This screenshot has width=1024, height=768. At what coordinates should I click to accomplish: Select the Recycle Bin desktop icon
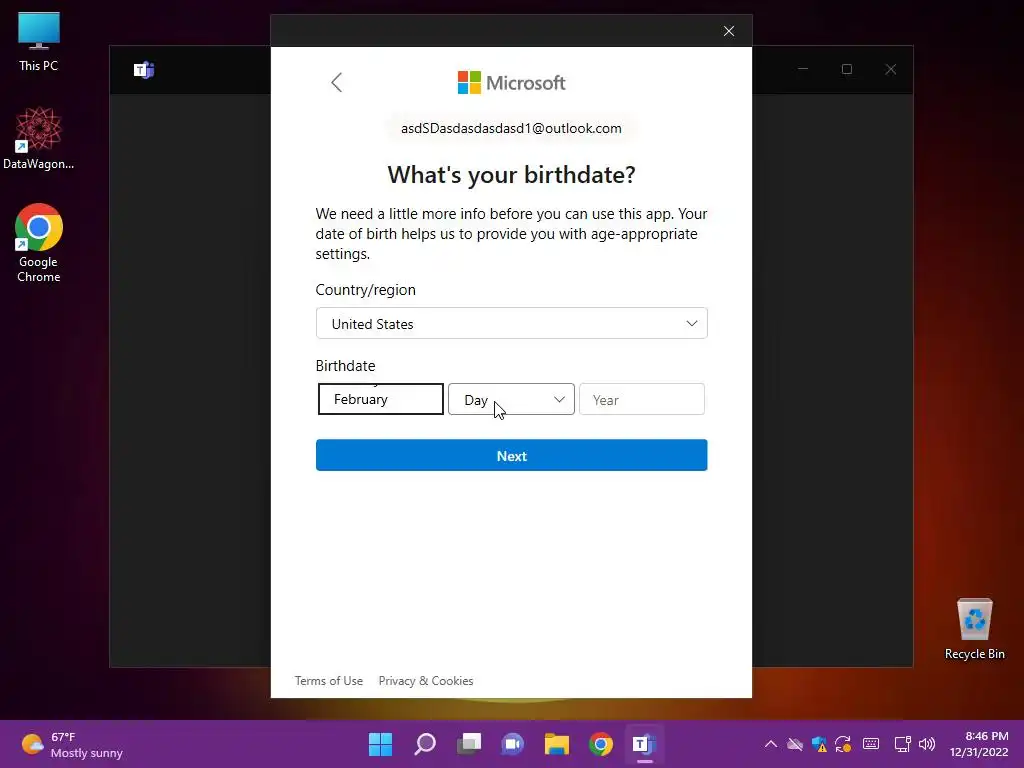click(x=974, y=629)
